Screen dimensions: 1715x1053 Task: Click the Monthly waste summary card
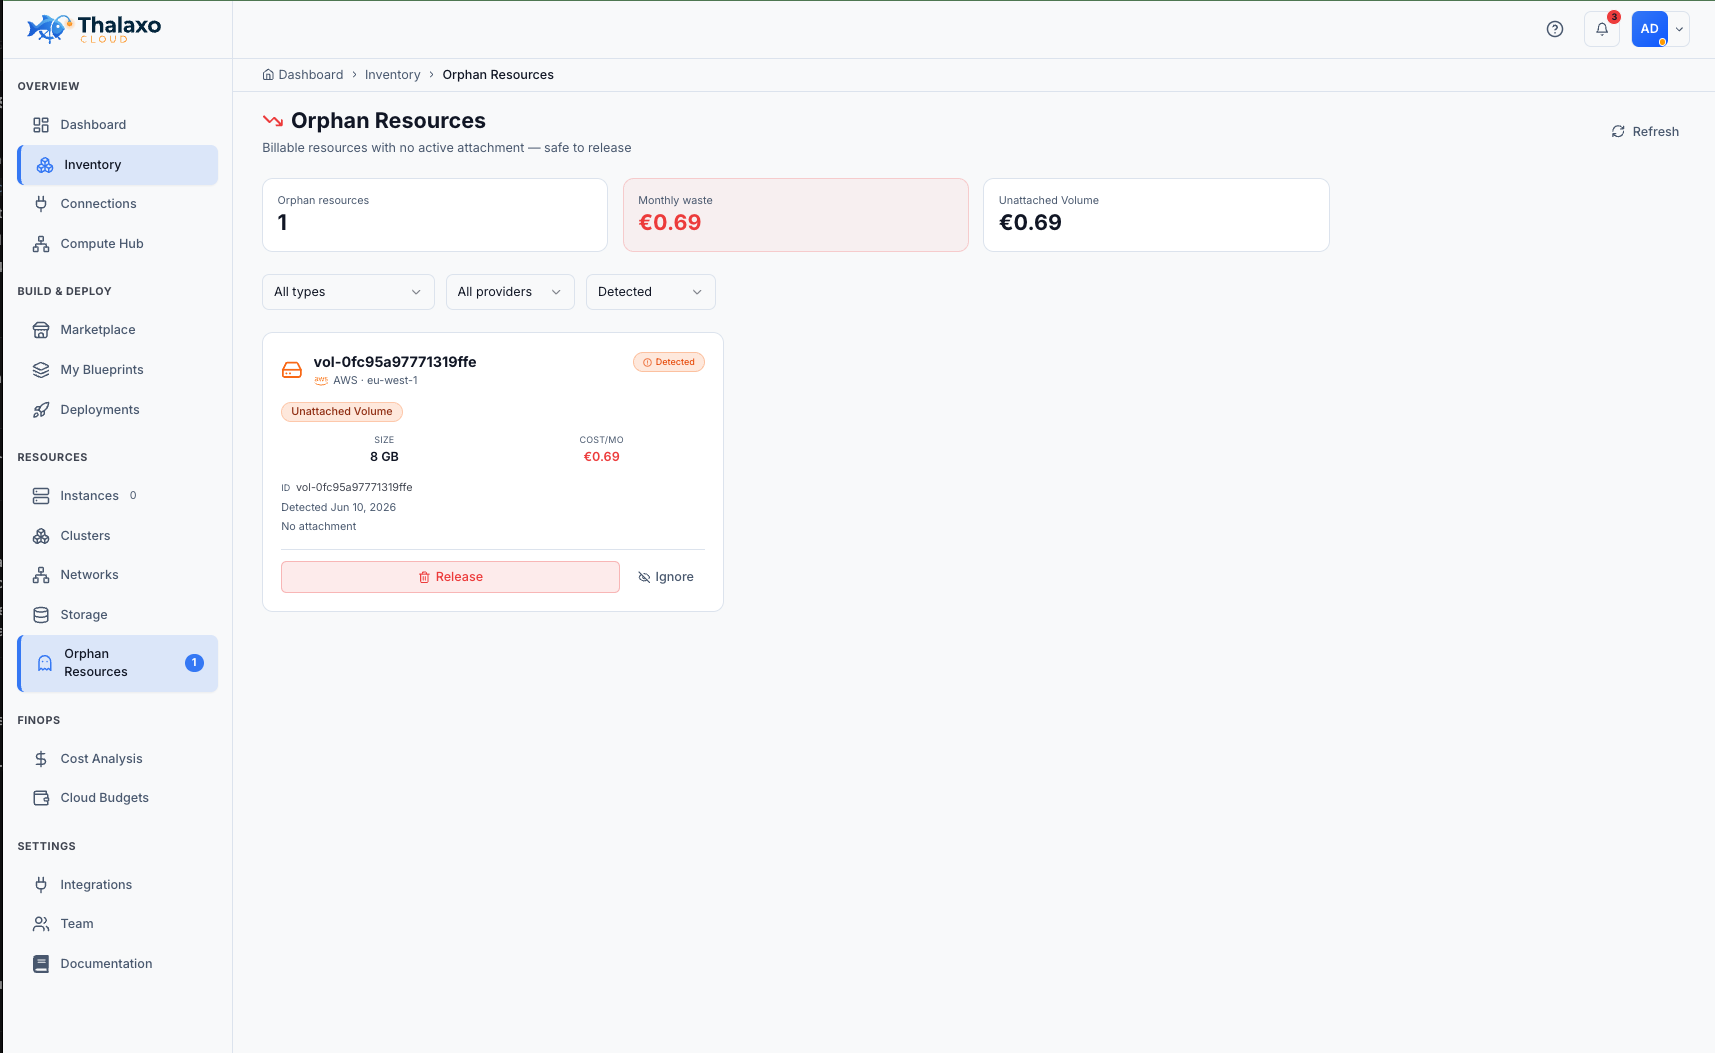[796, 215]
